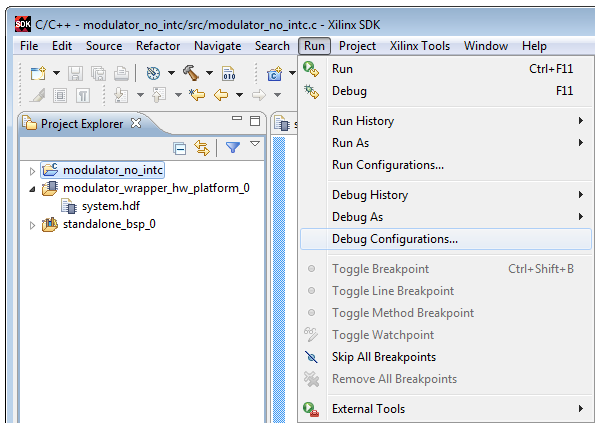Click the system.hdf editor tab icon
This screenshot has width=601, height=428.
pyautogui.click(x=282, y=123)
